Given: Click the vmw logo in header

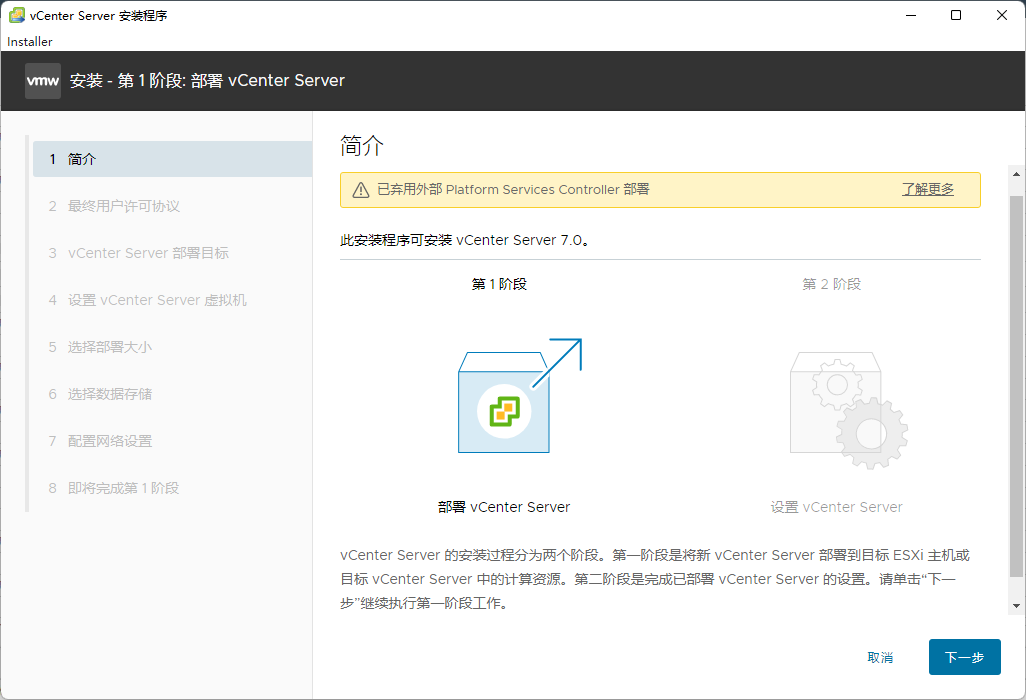Looking at the screenshot, I should pos(43,81).
